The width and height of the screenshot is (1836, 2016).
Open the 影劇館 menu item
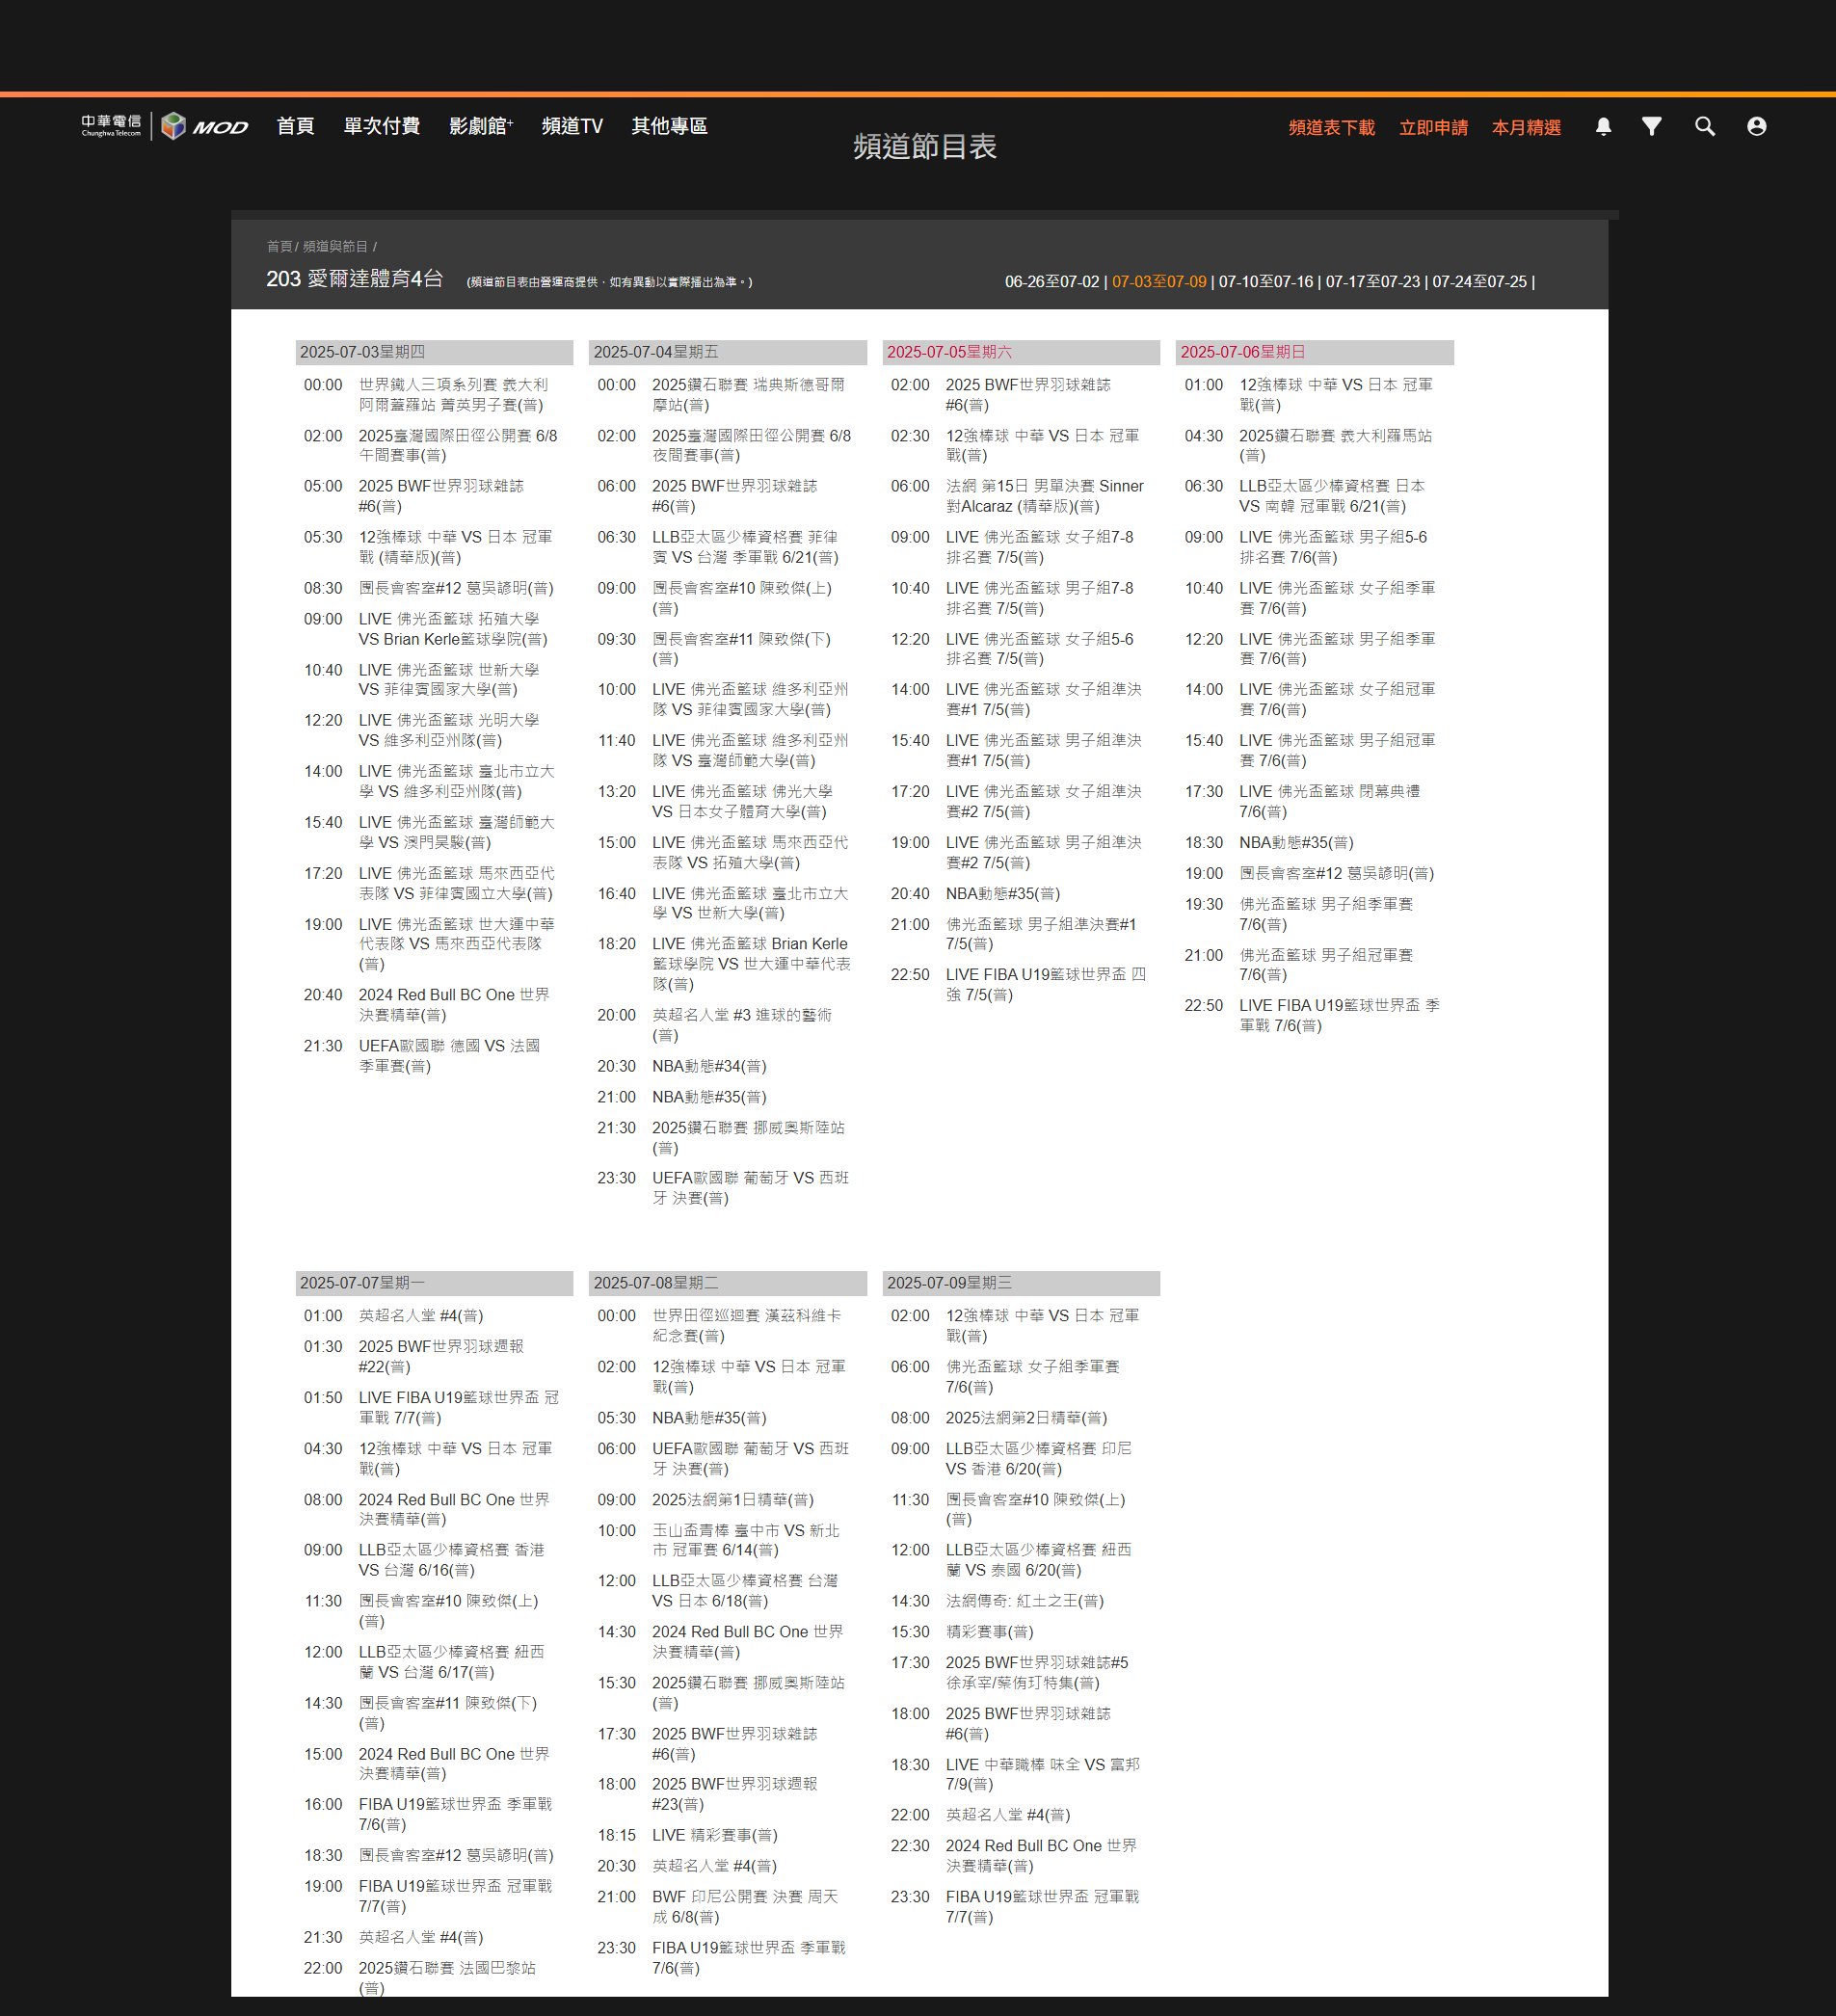point(480,126)
